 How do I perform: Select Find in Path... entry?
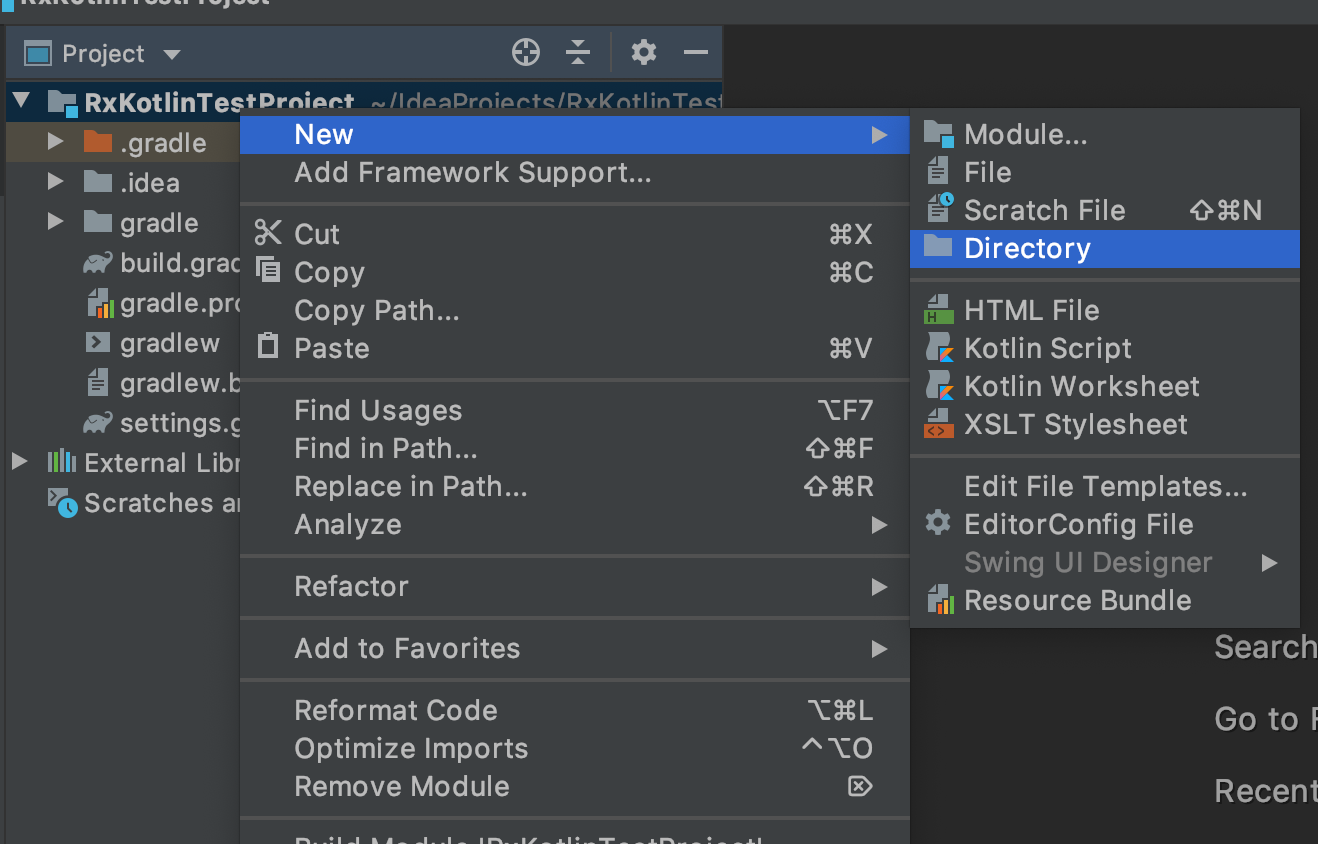pyautogui.click(x=574, y=448)
